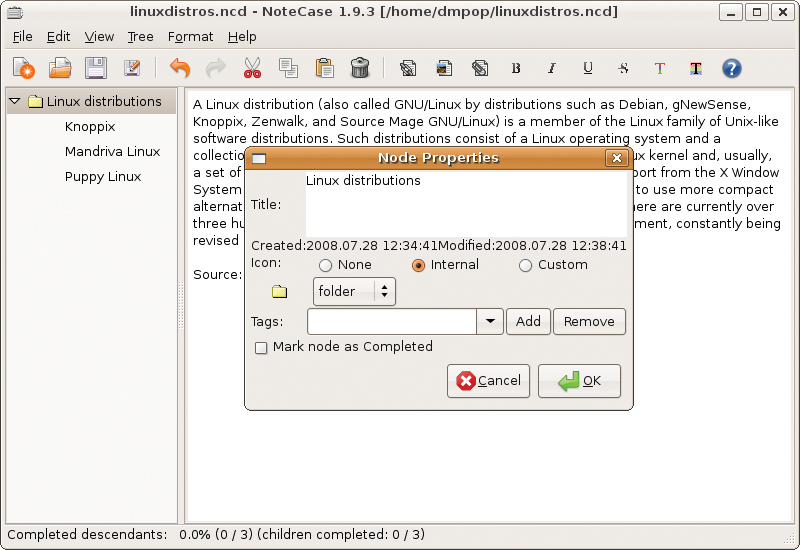Click the Completed descendants status bar text
The height and width of the screenshot is (550, 800).
pos(216,534)
